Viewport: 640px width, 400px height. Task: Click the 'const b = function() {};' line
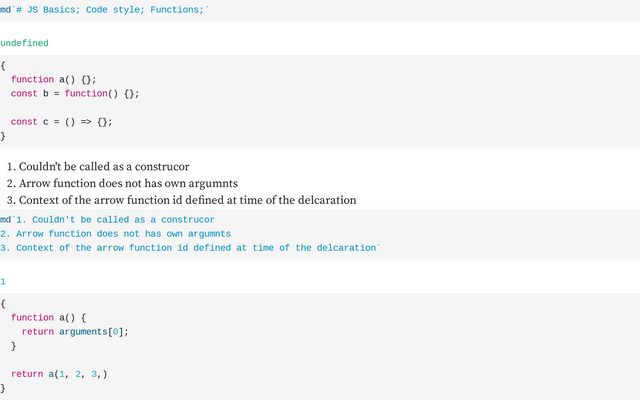pyautogui.click(x=75, y=94)
